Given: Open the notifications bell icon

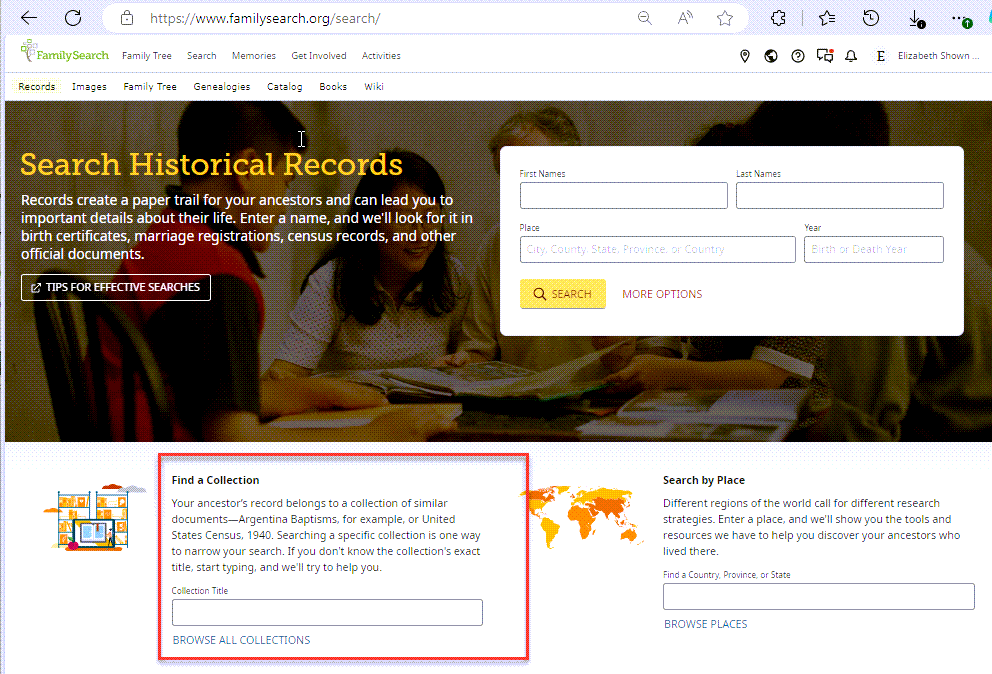Looking at the screenshot, I should (851, 56).
